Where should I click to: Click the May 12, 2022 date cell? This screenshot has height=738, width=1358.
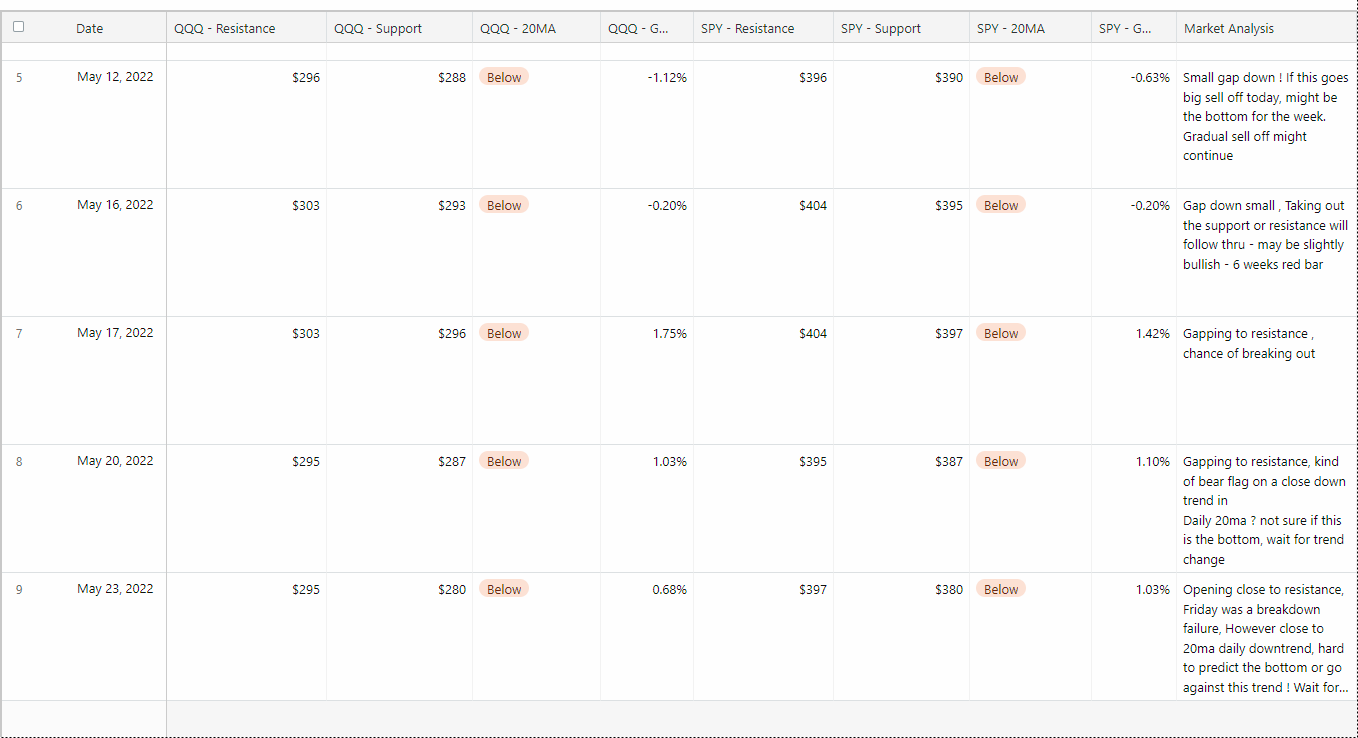115,77
